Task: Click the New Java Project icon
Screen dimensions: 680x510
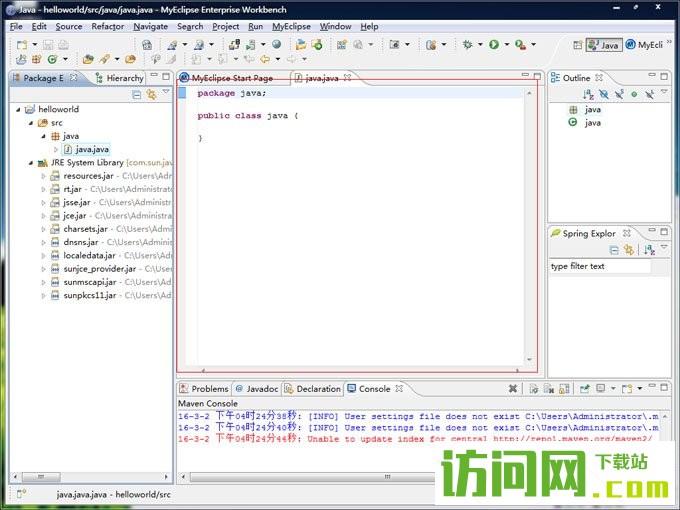Action: tap(21, 59)
